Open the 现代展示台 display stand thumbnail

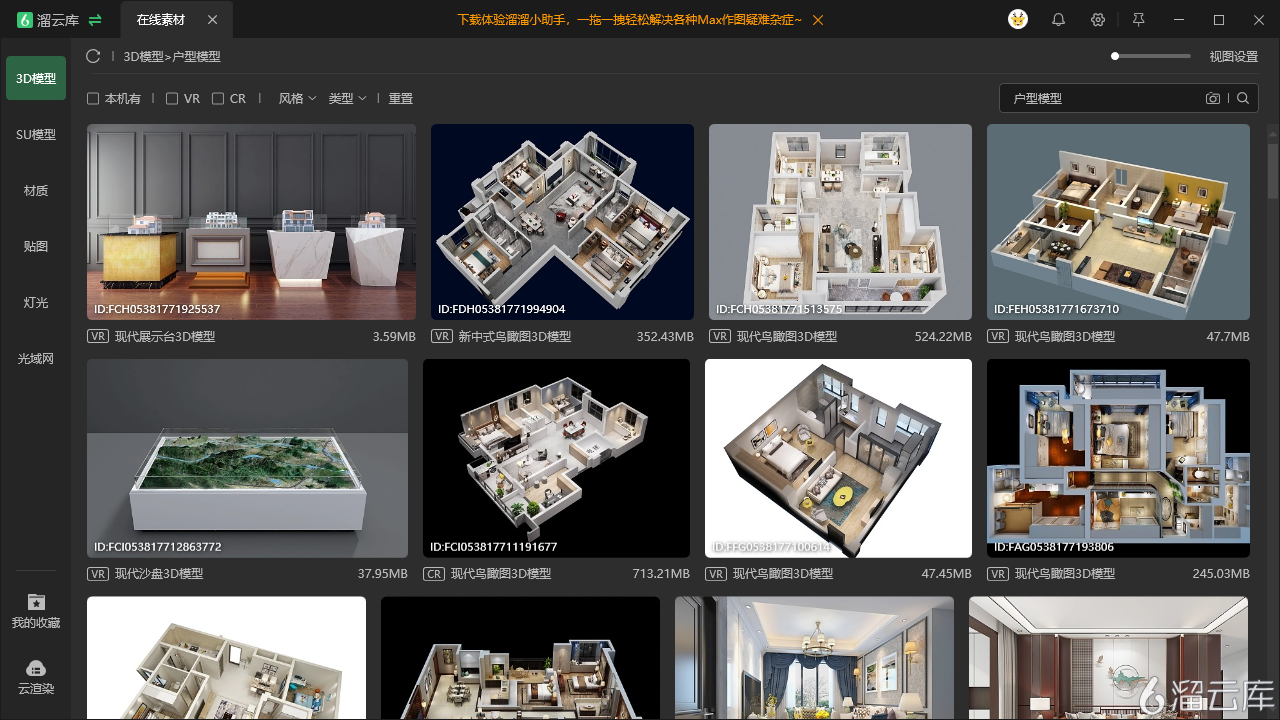pyautogui.click(x=251, y=222)
